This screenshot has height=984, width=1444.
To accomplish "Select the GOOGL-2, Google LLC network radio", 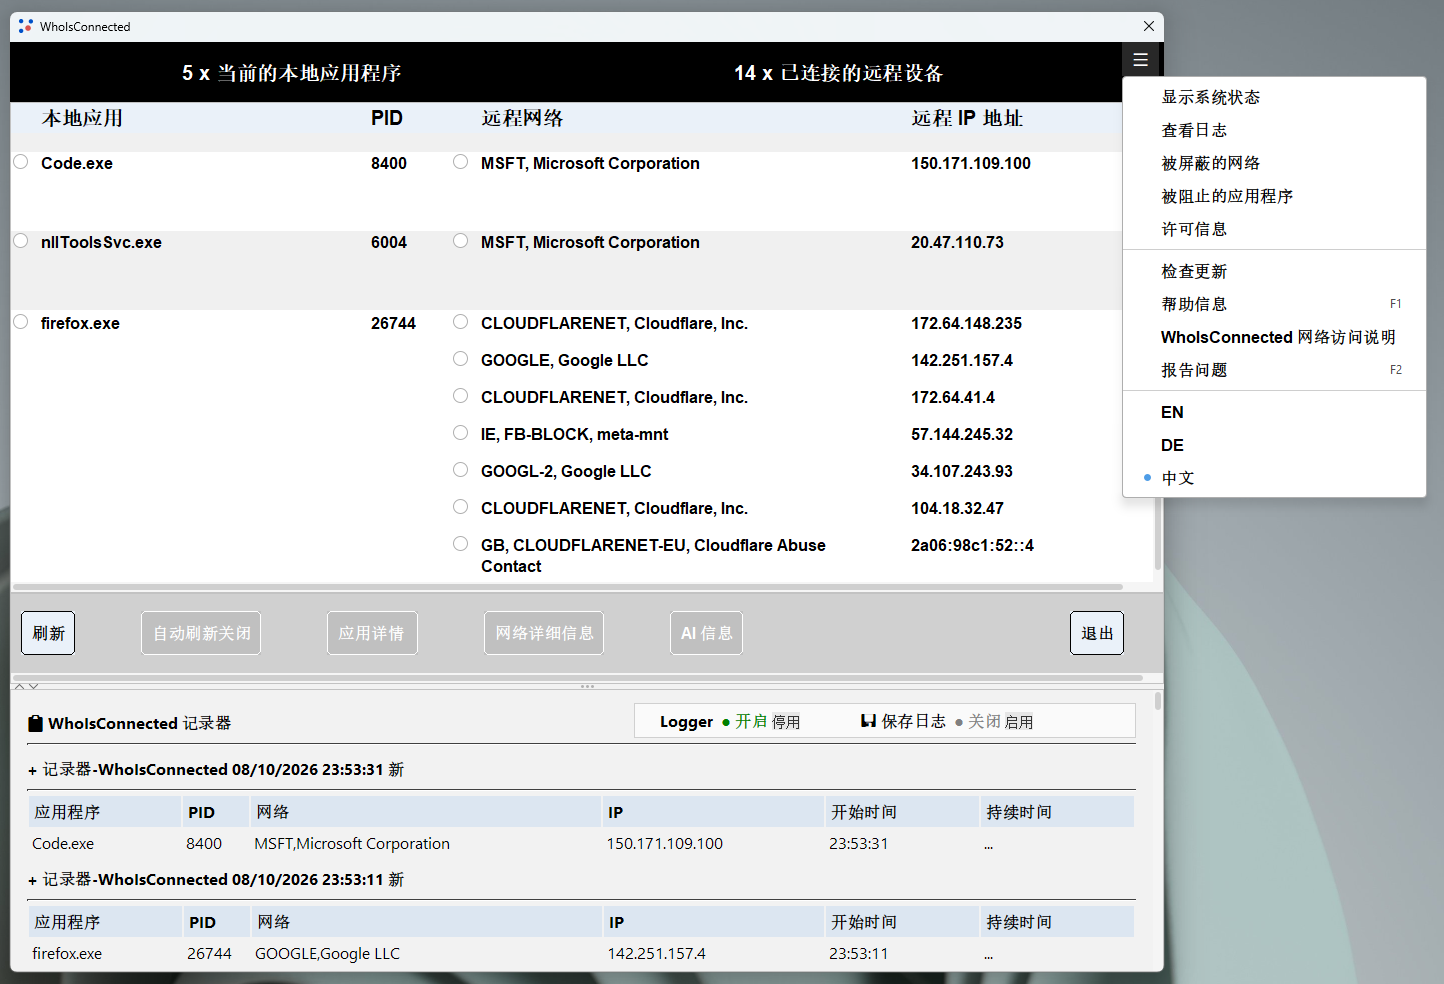I will 460,469.
